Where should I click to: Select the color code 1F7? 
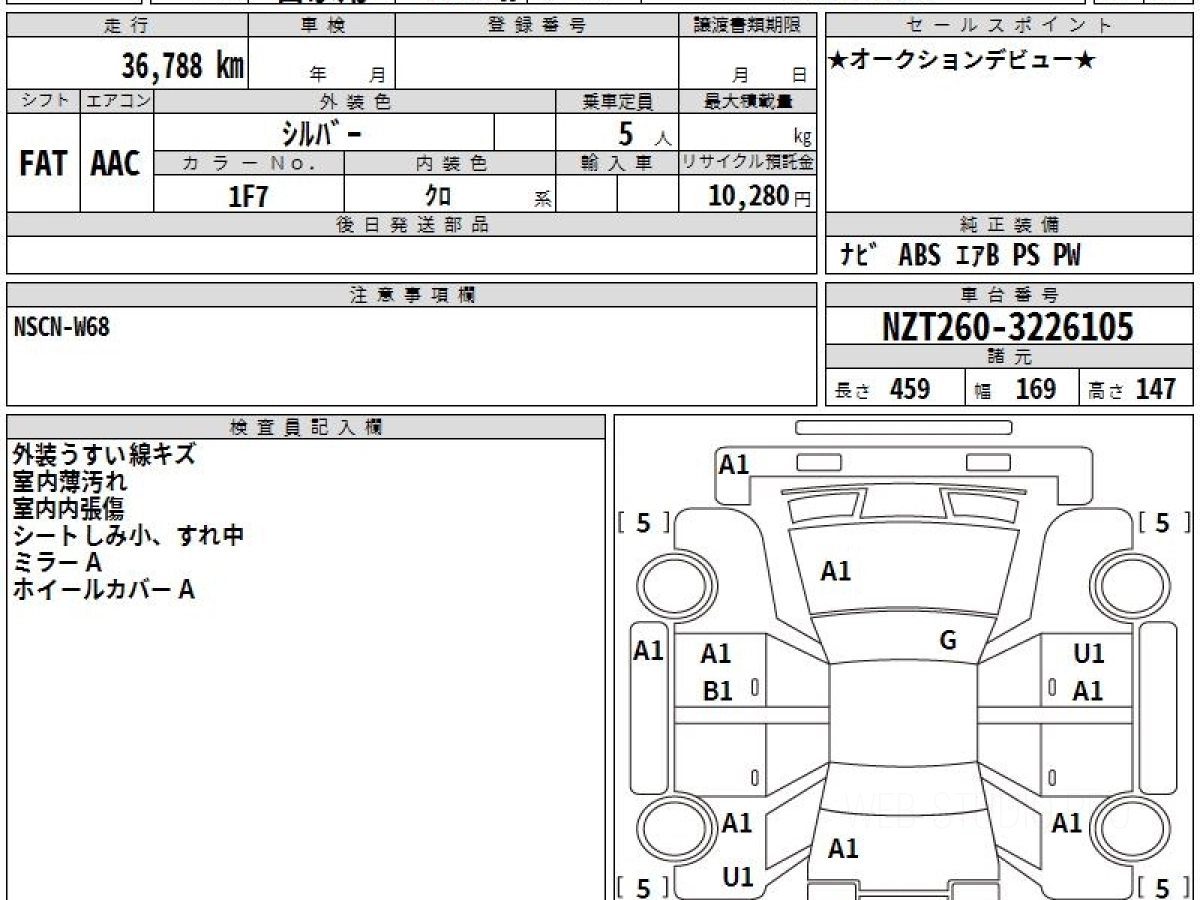tap(248, 196)
